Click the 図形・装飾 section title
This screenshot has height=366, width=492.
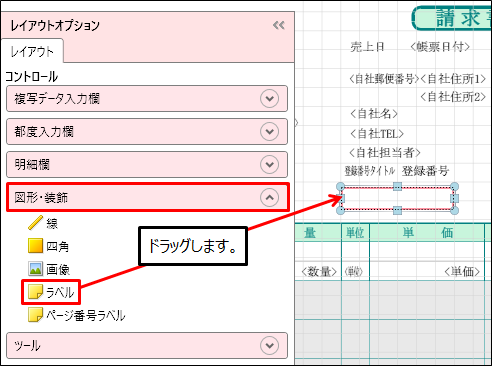(x=41, y=198)
